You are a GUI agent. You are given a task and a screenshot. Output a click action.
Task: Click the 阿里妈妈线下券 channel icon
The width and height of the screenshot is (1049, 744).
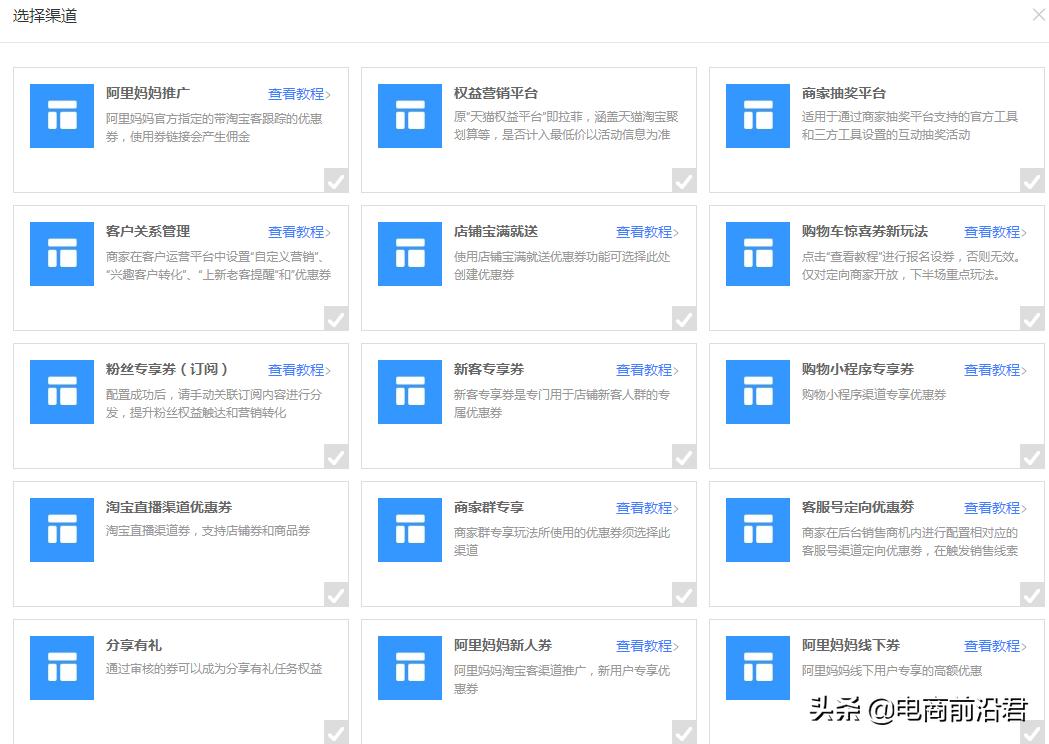[758, 668]
